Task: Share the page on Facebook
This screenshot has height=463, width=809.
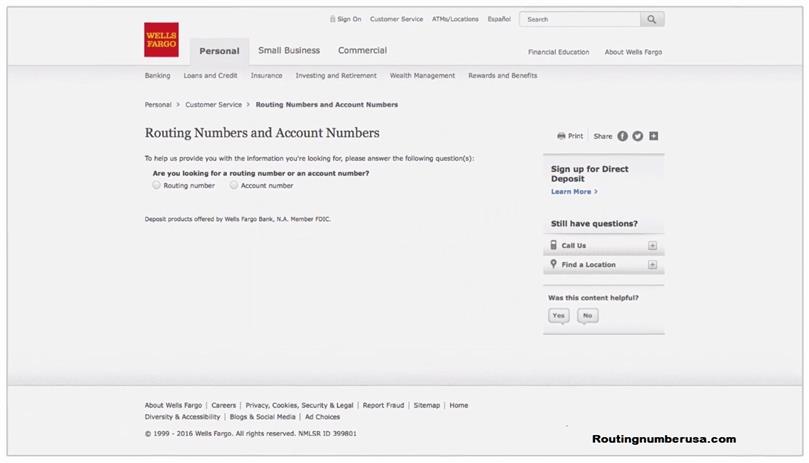Action: [623, 136]
